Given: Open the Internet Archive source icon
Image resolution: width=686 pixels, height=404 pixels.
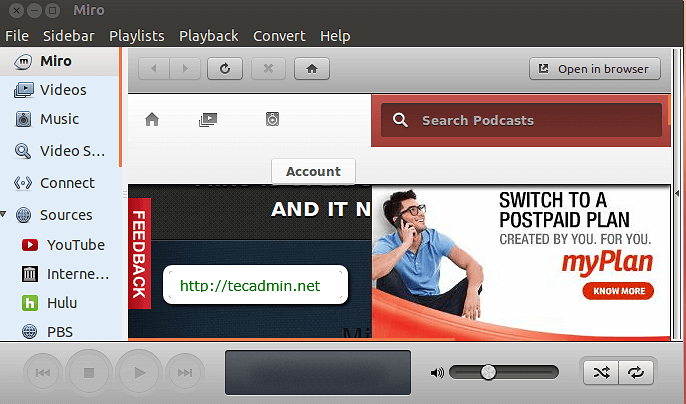Looking at the screenshot, I should click(30, 274).
